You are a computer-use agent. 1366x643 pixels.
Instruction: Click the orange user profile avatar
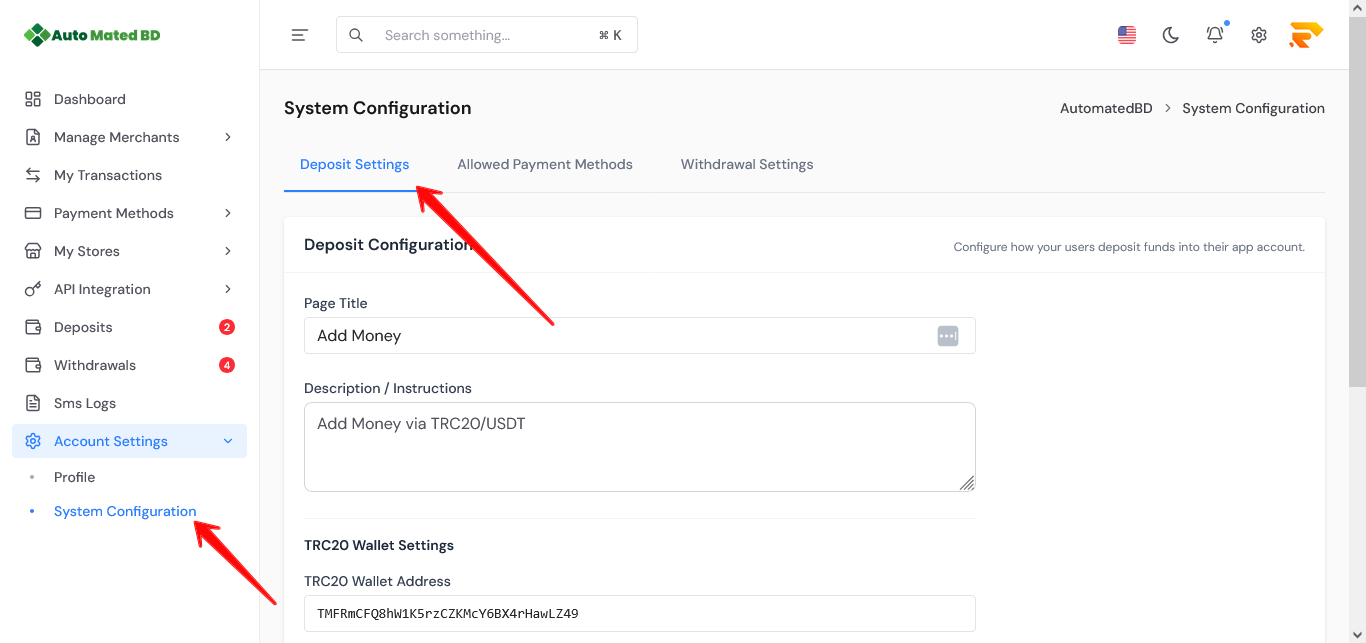pyautogui.click(x=1306, y=35)
